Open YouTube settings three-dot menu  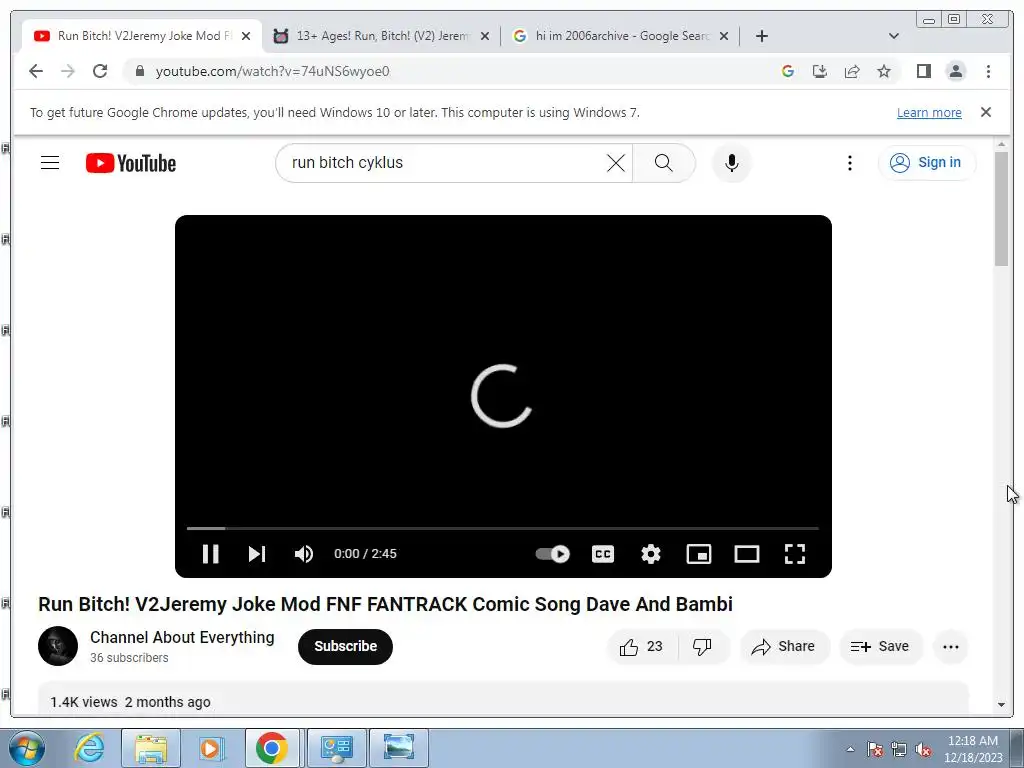tap(850, 163)
